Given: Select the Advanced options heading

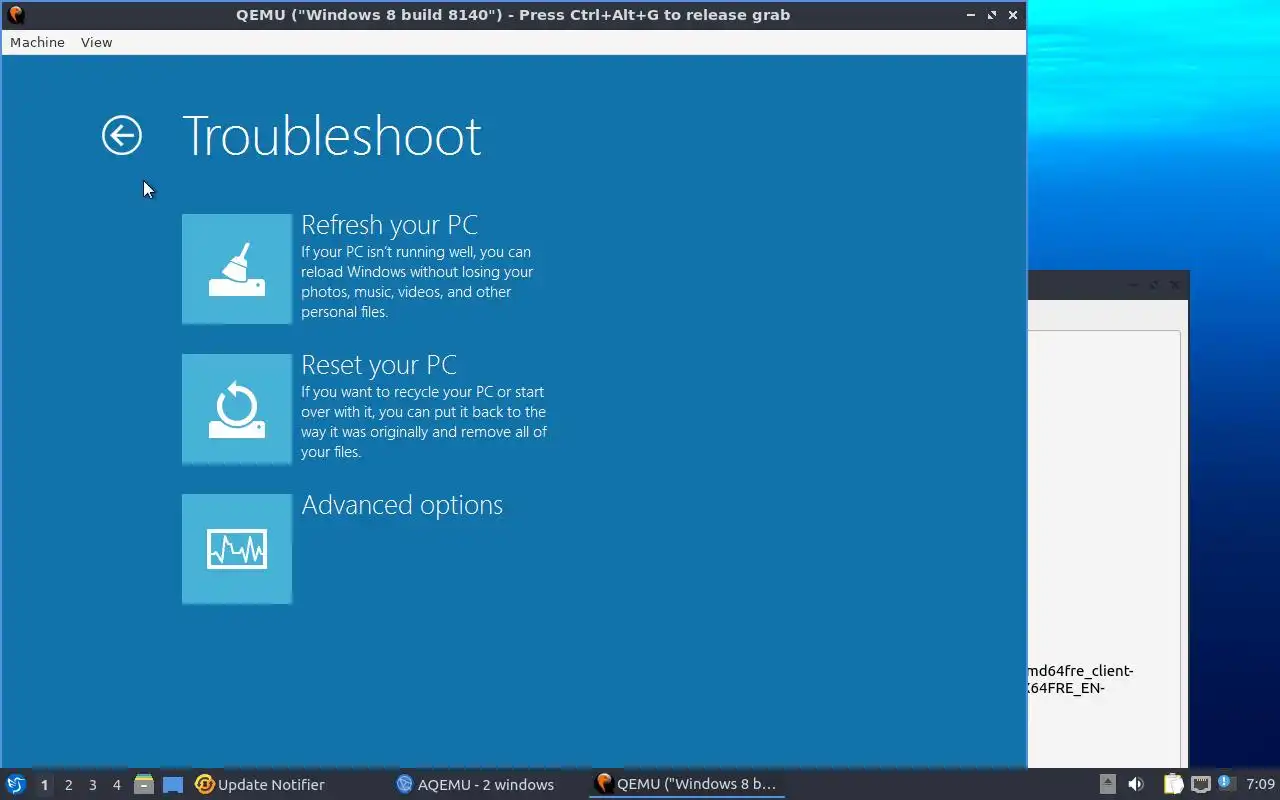Looking at the screenshot, I should tap(402, 505).
